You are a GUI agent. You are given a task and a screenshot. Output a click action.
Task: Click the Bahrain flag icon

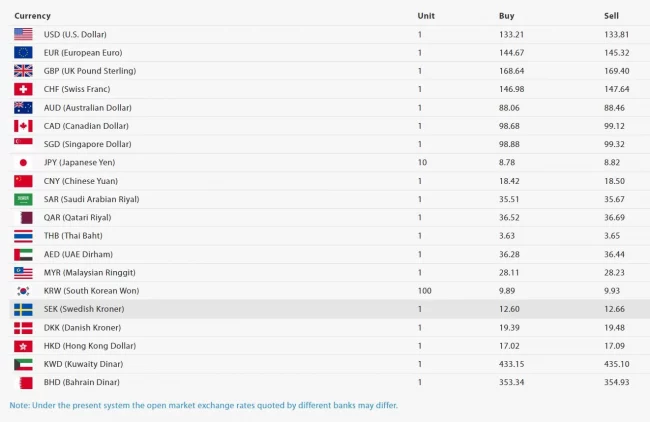pyautogui.click(x=23, y=382)
